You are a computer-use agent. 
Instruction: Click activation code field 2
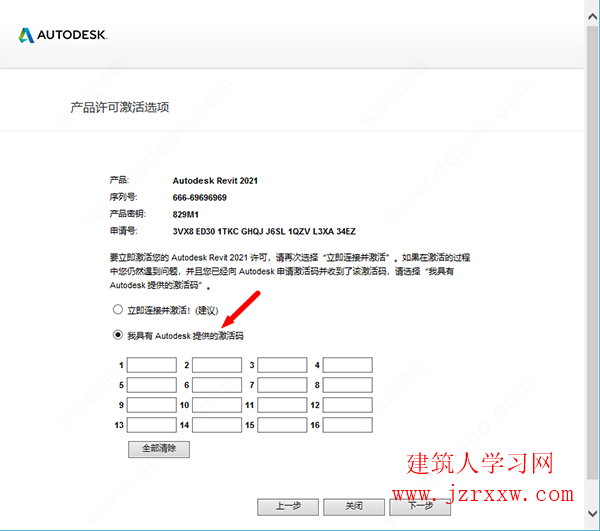[x=217, y=365]
